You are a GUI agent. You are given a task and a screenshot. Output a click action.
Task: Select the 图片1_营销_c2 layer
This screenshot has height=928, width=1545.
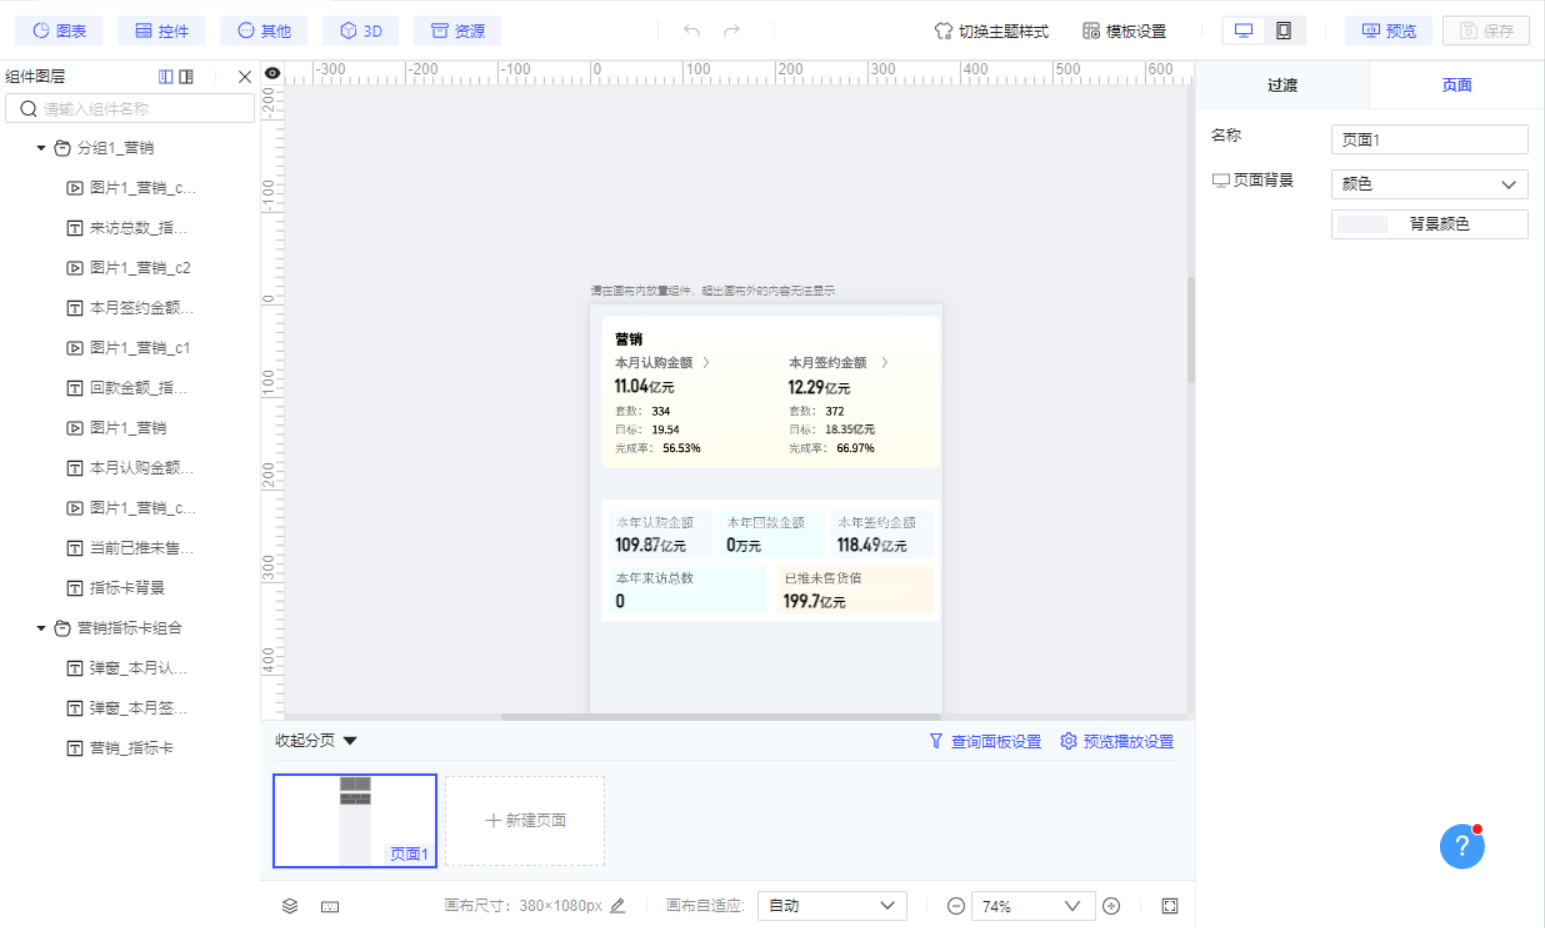tap(138, 268)
